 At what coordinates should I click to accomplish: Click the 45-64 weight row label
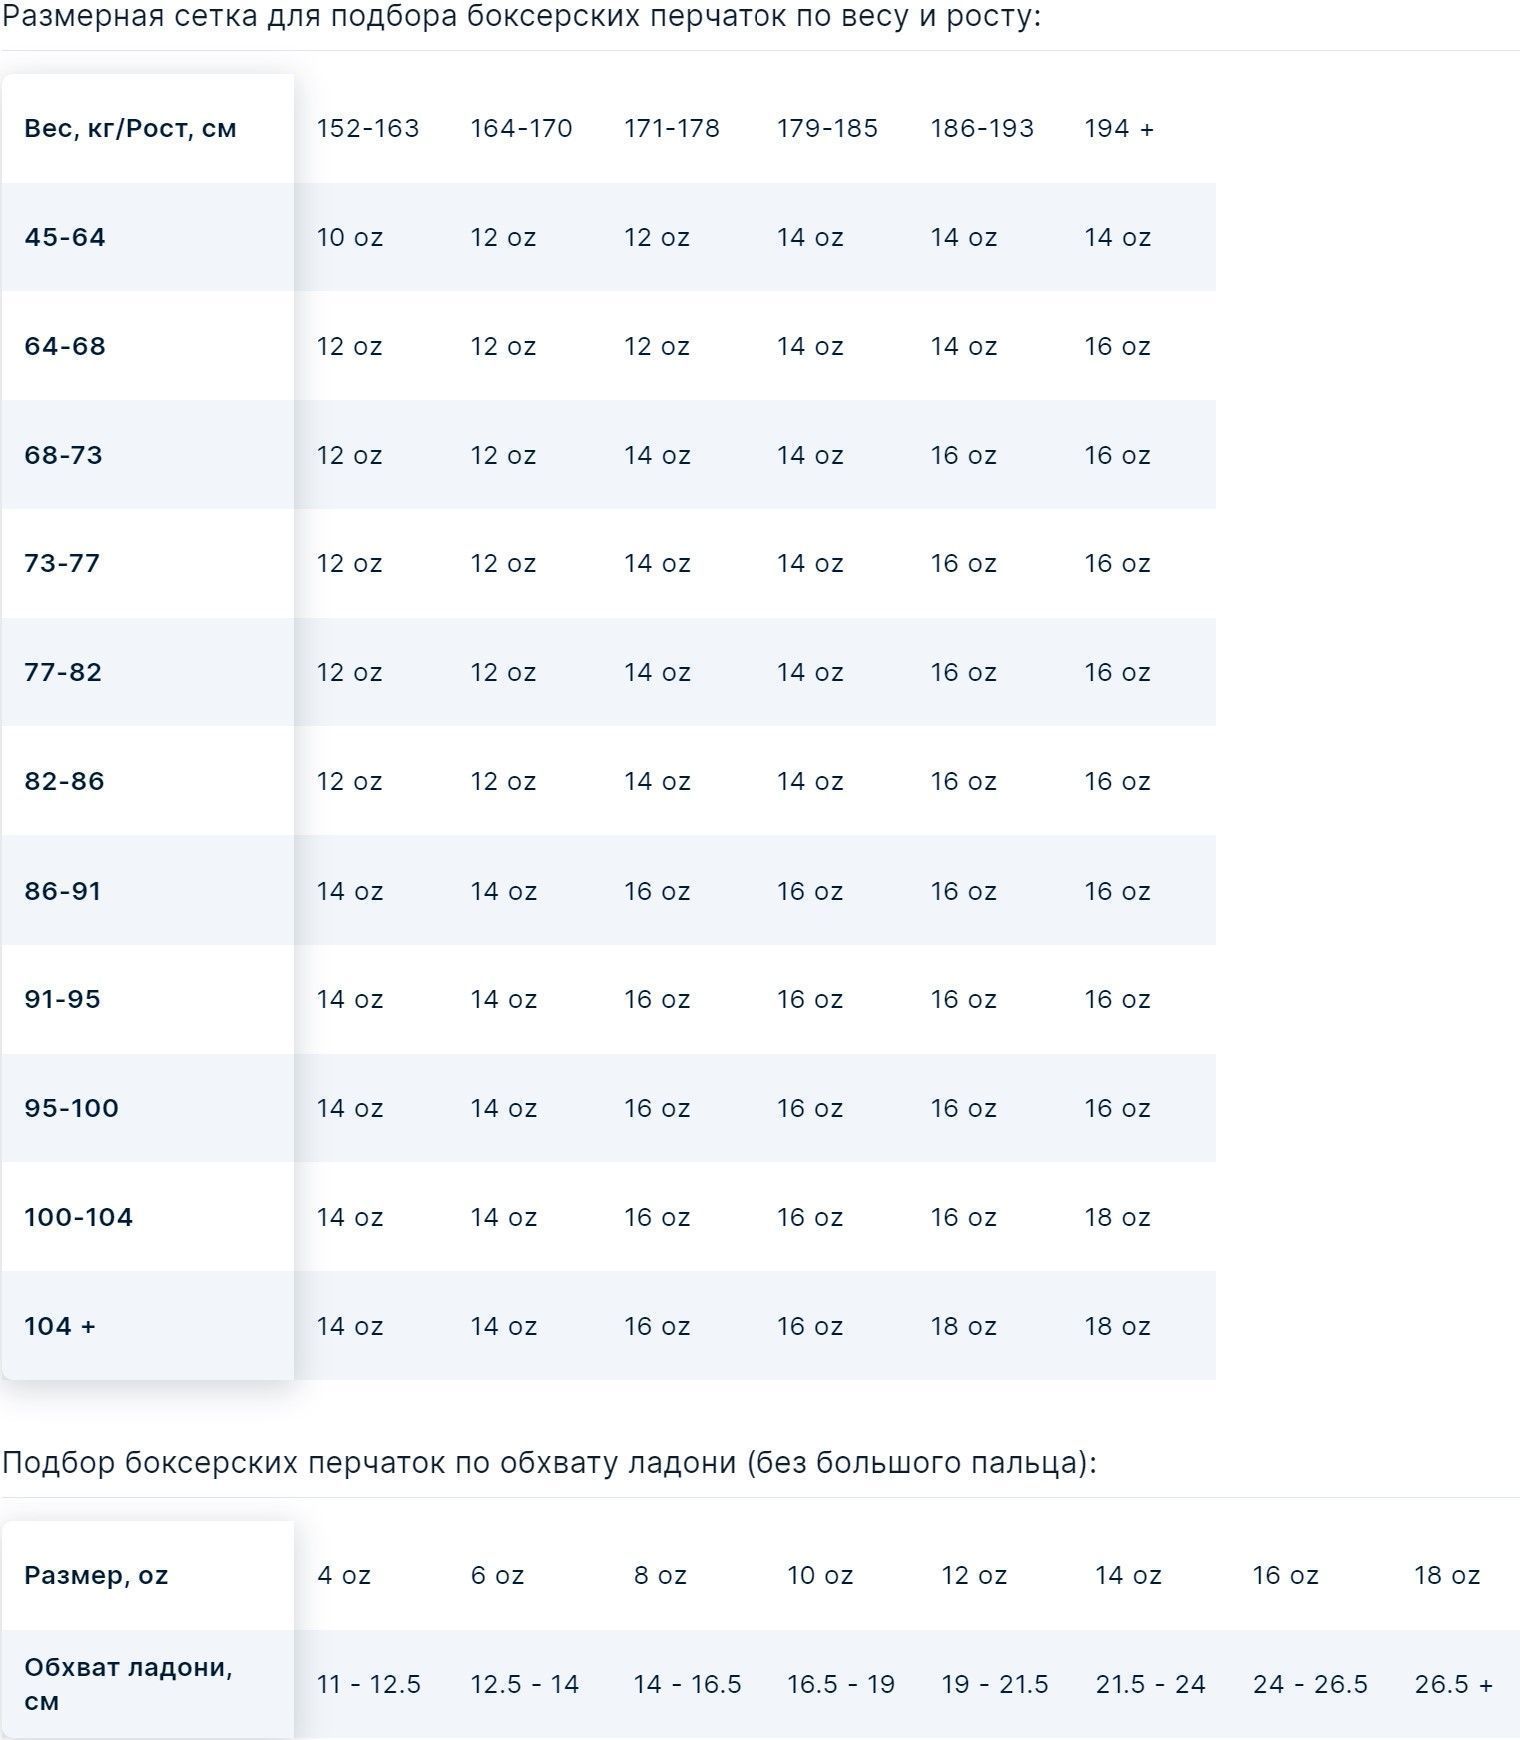(65, 238)
